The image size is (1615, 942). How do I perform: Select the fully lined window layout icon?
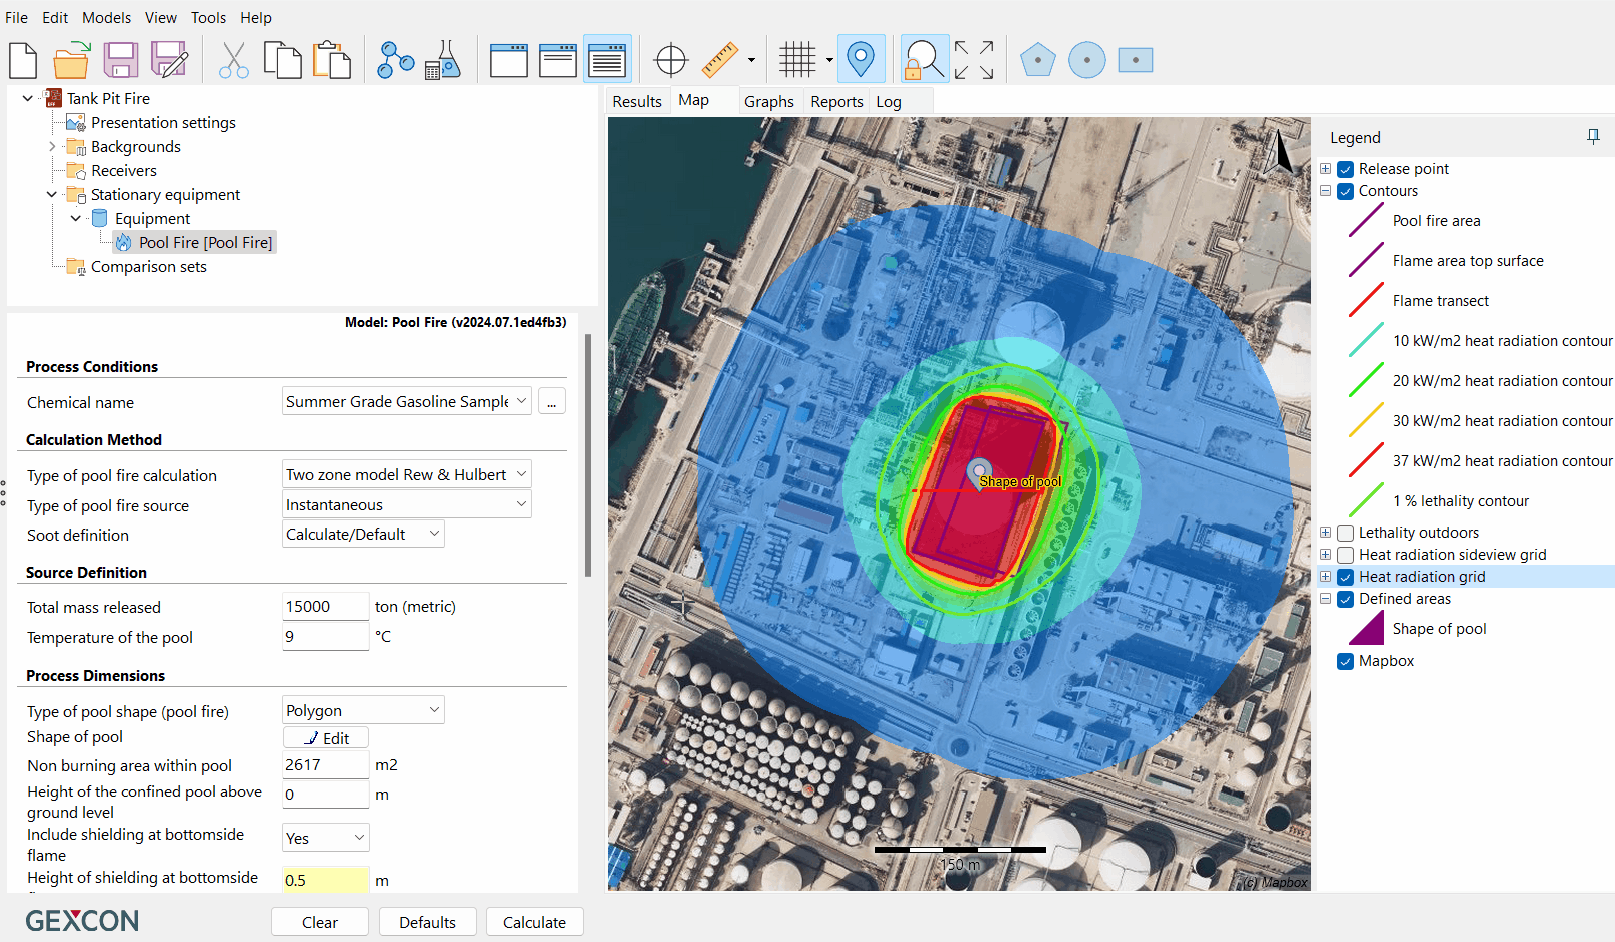click(x=607, y=60)
